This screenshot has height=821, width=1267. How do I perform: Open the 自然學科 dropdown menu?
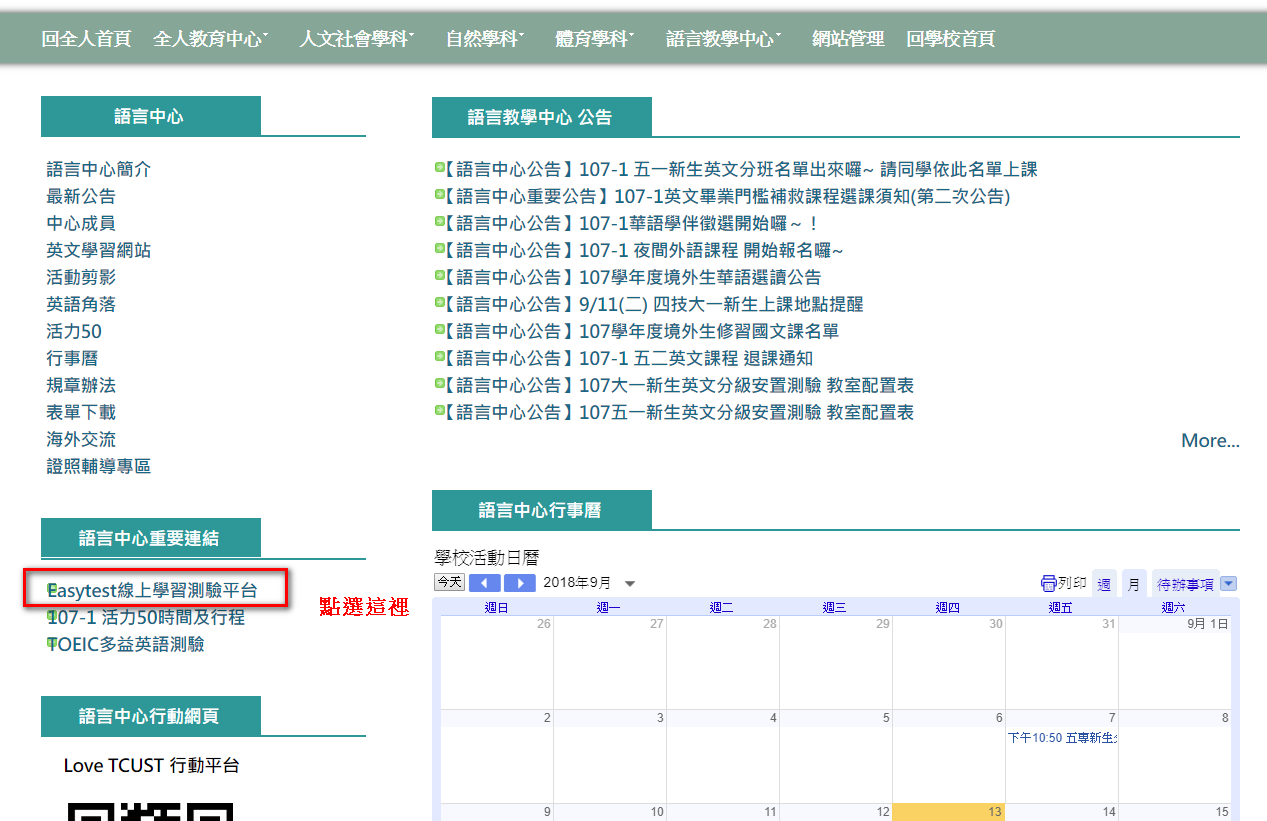point(485,39)
